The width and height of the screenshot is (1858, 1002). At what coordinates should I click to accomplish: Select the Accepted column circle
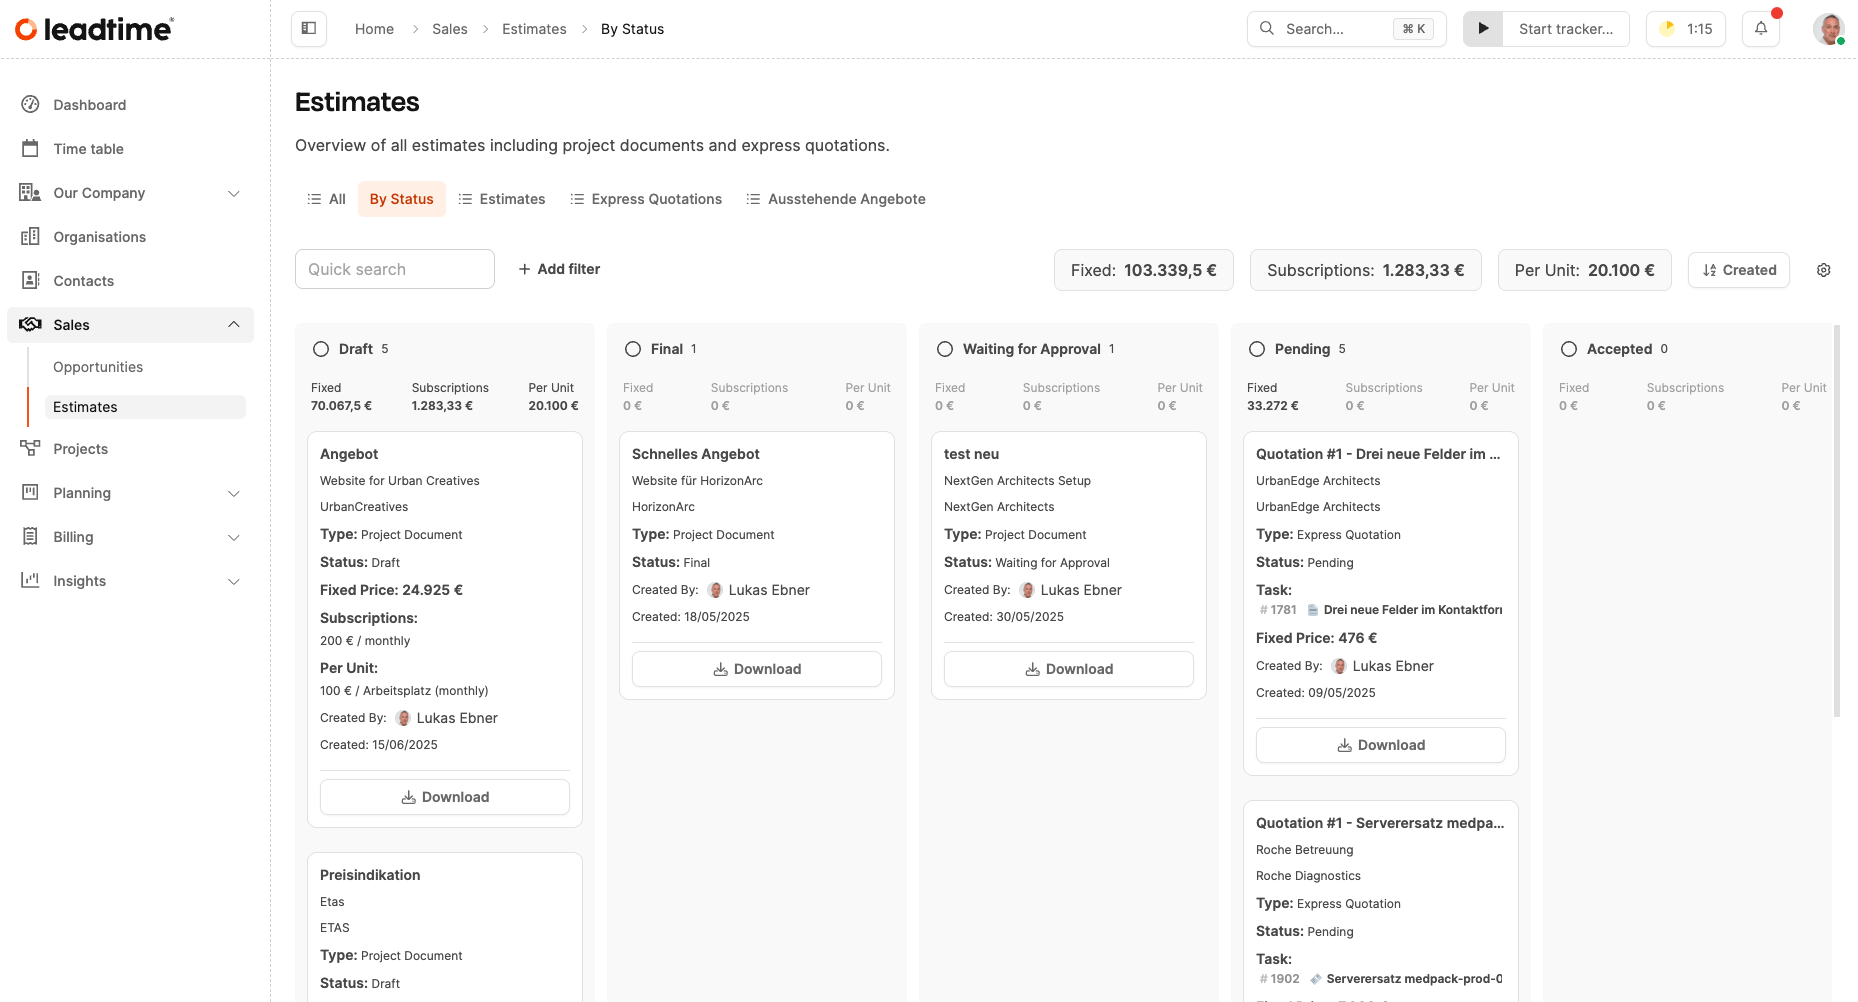pyautogui.click(x=1569, y=349)
